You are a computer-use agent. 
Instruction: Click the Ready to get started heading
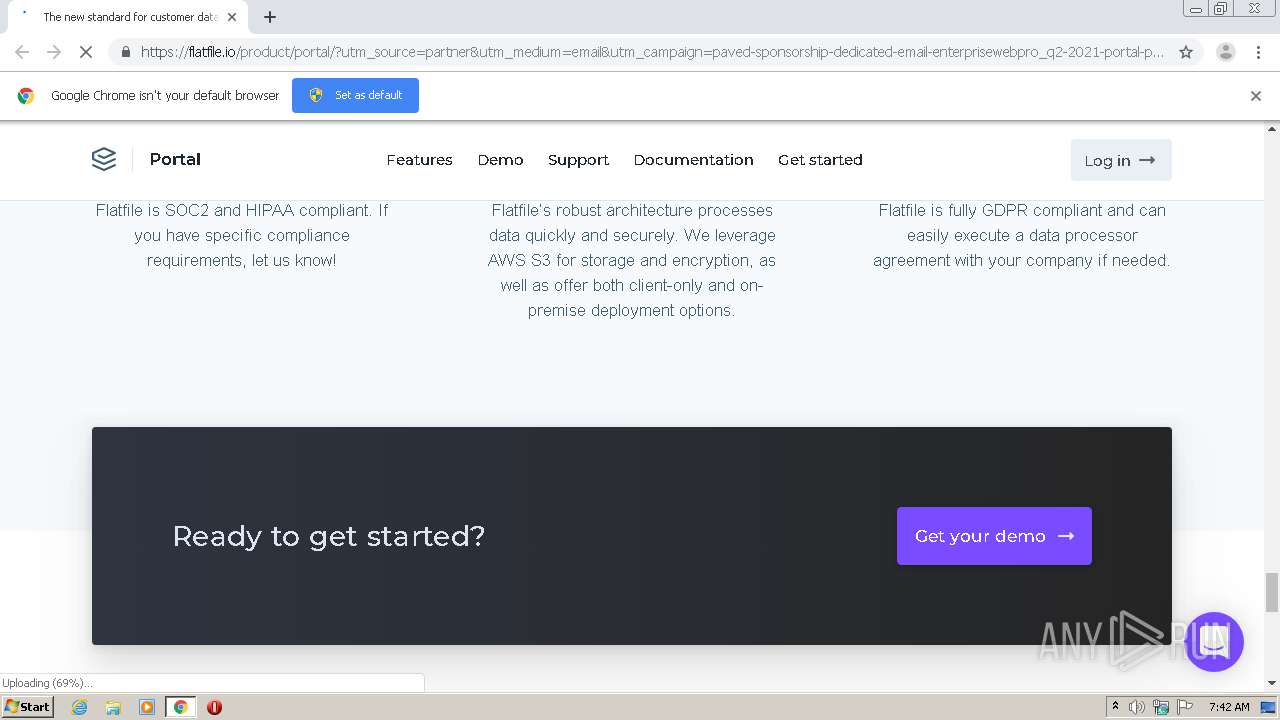329,536
